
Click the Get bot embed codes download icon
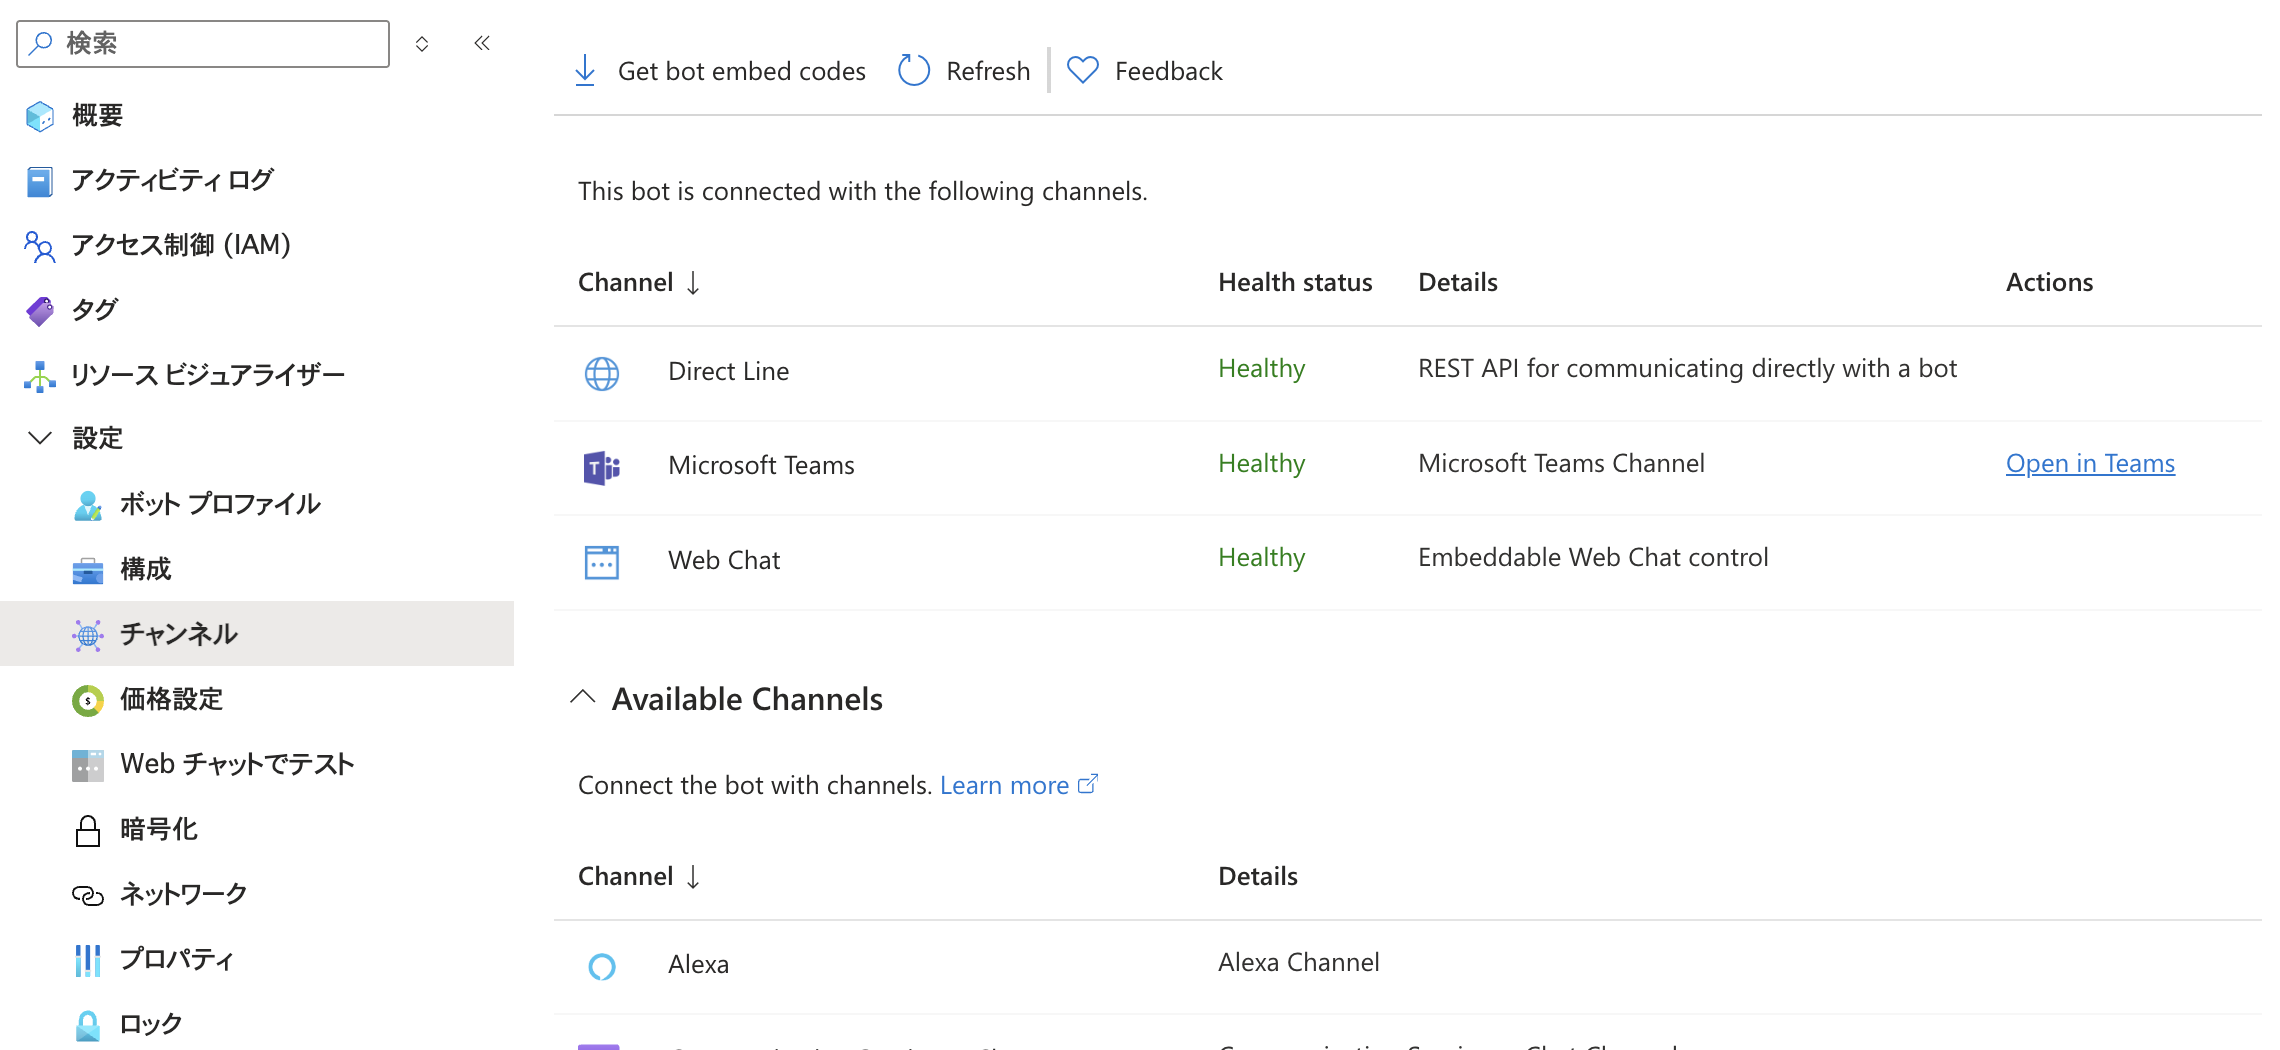pyautogui.click(x=585, y=71)
